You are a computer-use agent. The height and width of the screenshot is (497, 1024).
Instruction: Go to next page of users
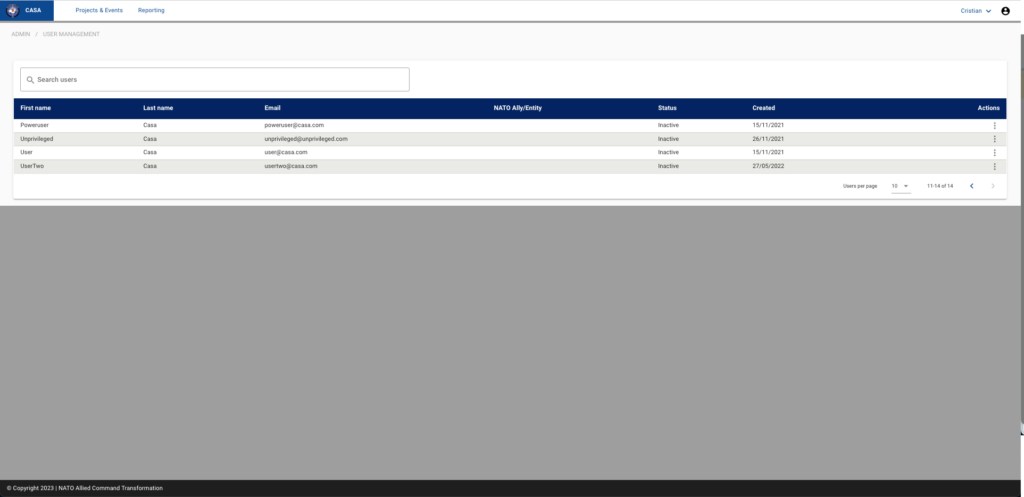point(992,186)
